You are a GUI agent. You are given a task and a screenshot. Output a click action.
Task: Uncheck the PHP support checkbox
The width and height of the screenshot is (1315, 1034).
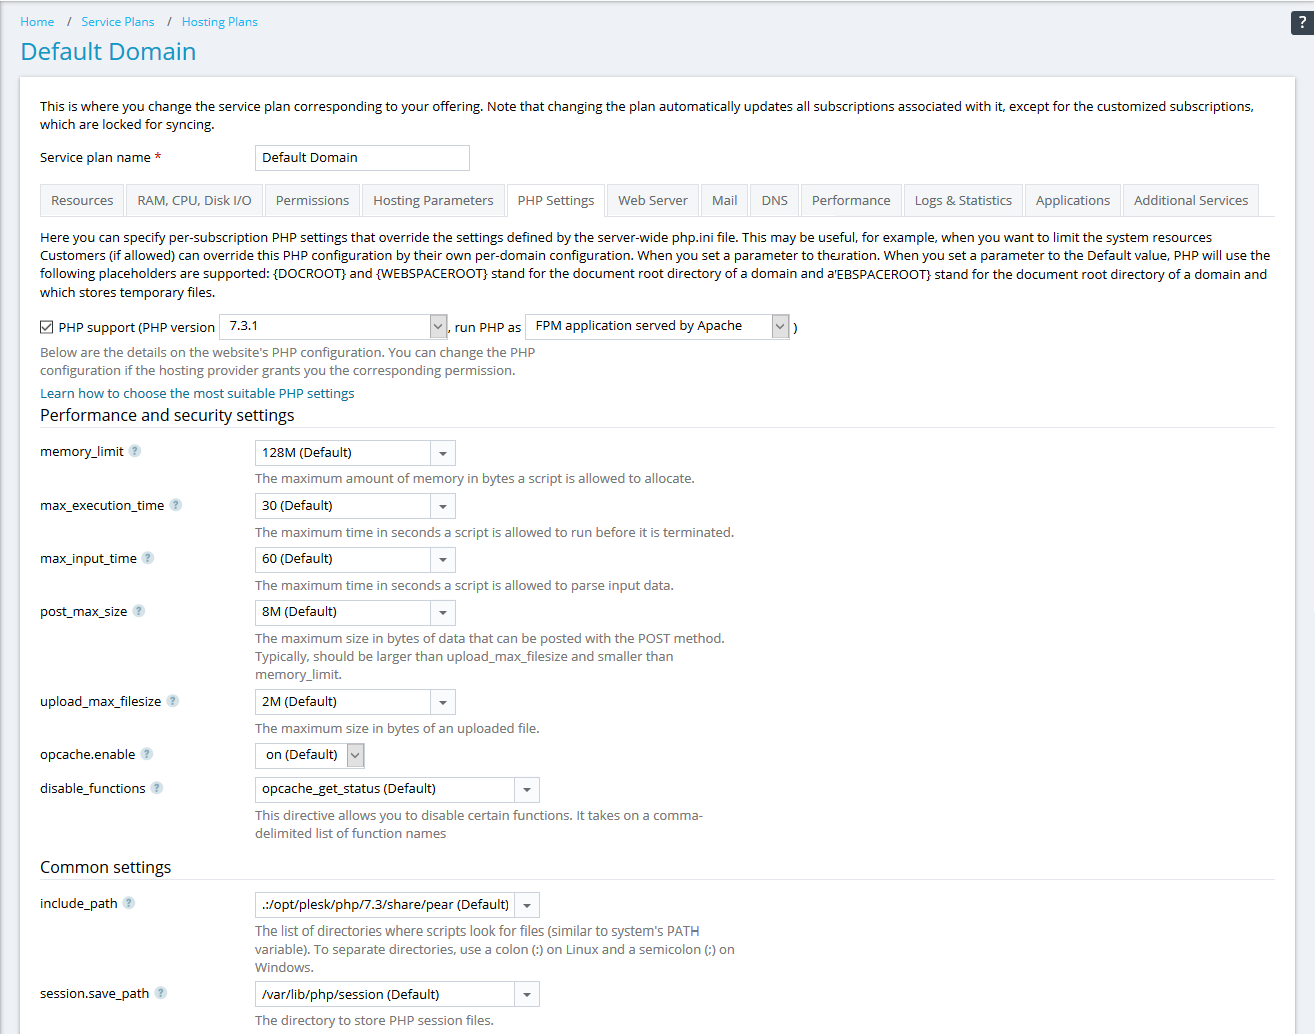[47, 327]
